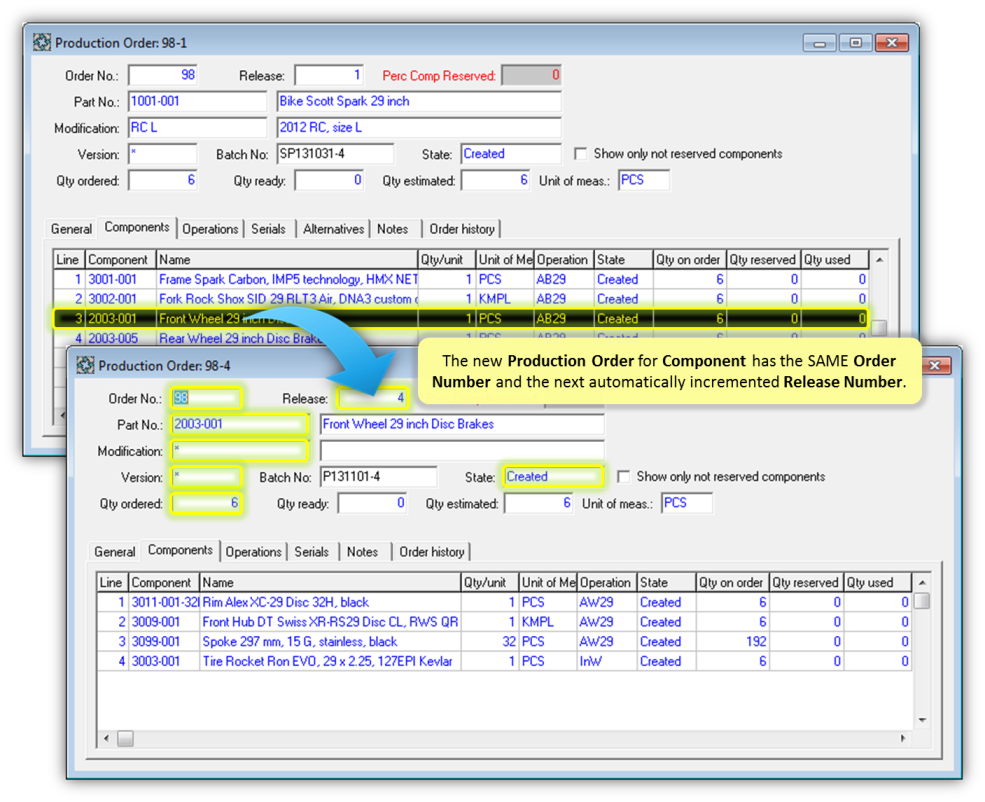The height and width of the screenshot is (802, 985).
Task: Check Show only not reserved components in order 98-4
Action: point(626,476)
